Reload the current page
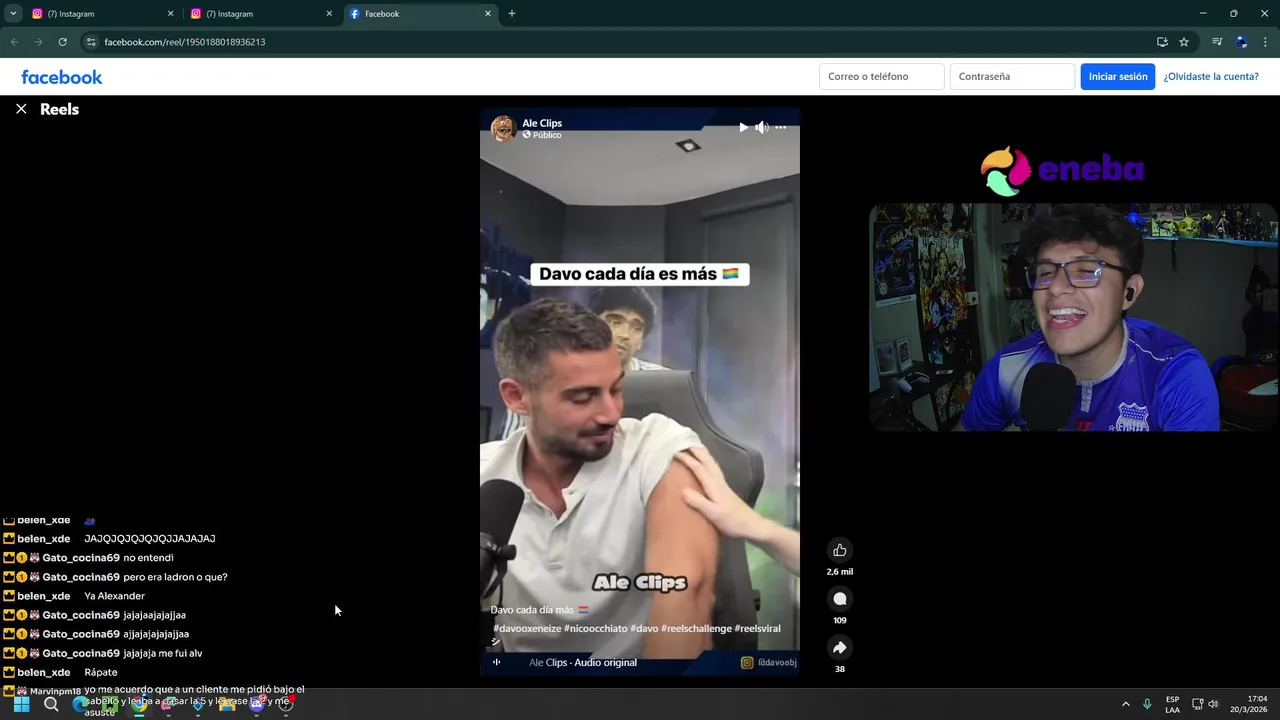 (x=62, y=42)
